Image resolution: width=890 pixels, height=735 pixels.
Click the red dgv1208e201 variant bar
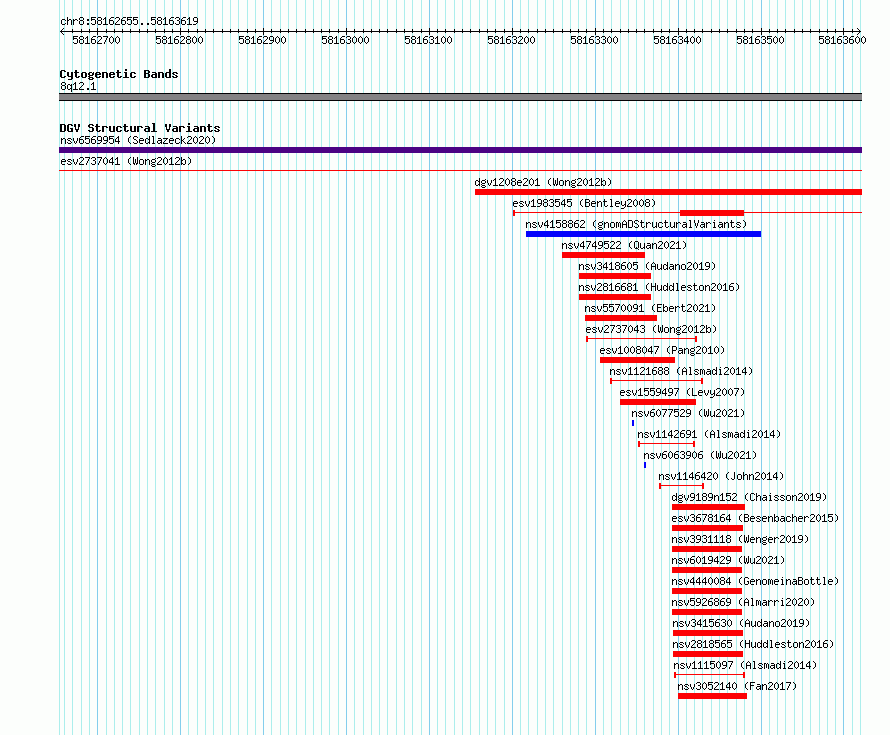click(x=668, y=192)
